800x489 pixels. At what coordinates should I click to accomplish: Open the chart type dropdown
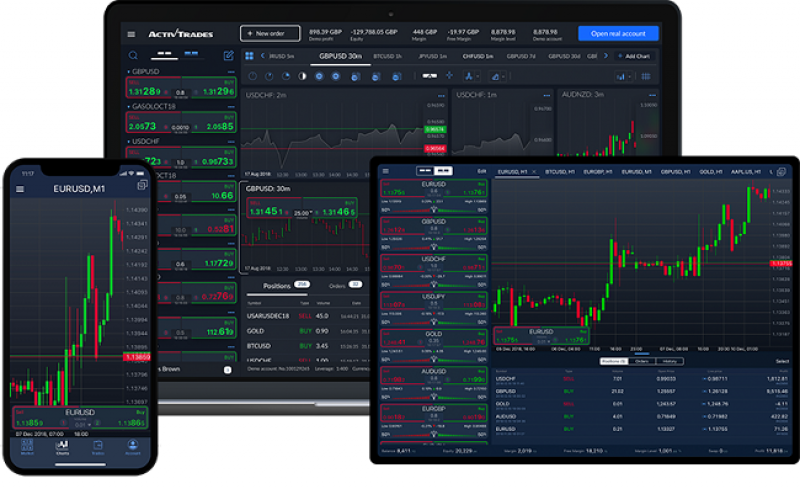tap(623, 77)
